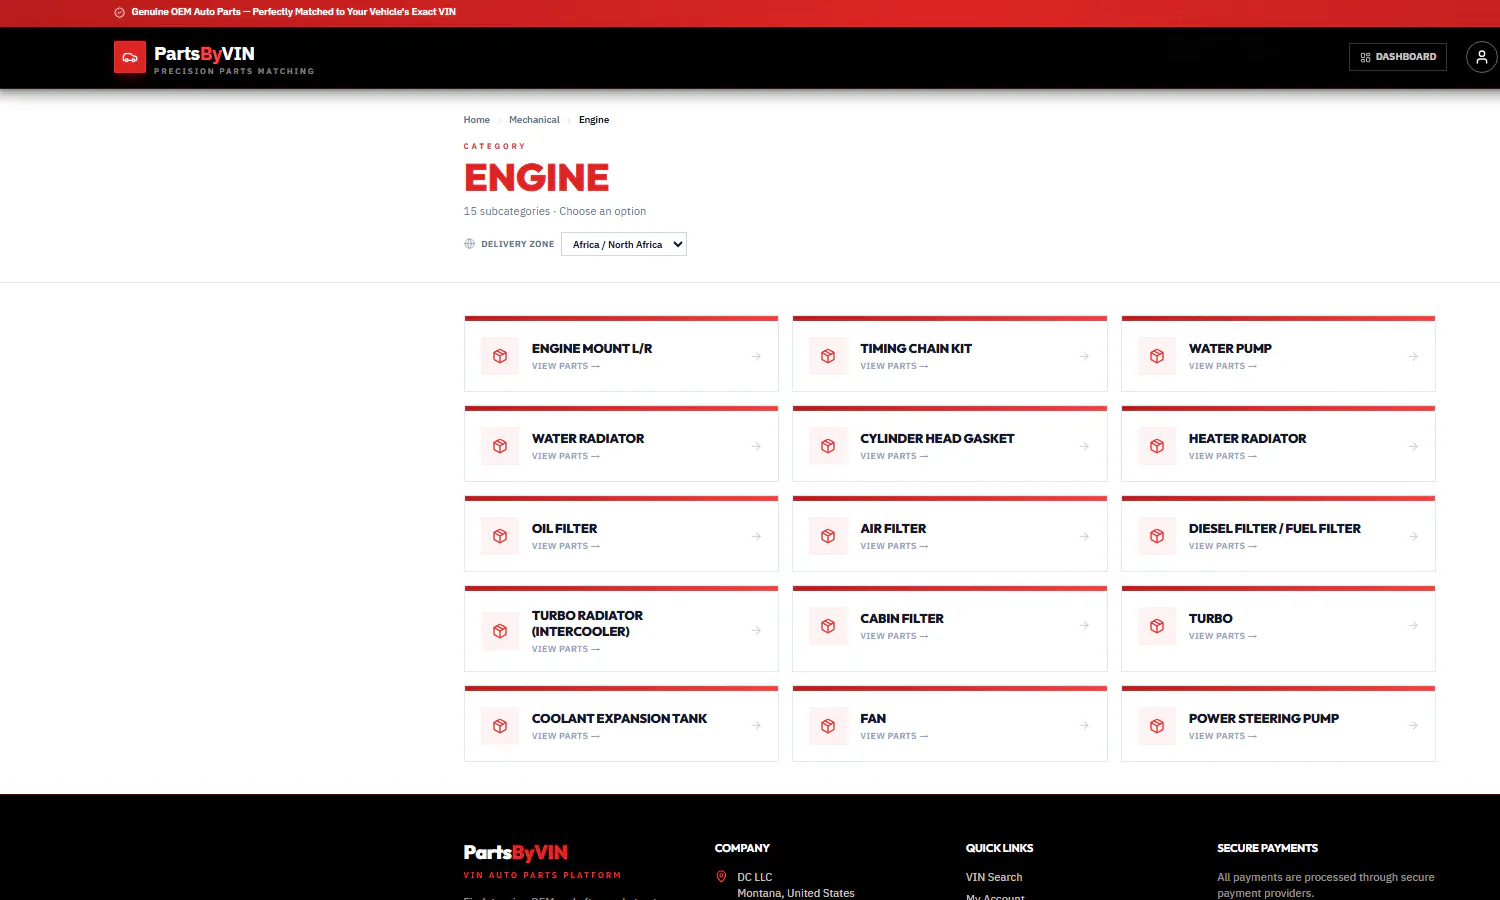Click the arrow on Water Pump card

[1413, 356]
